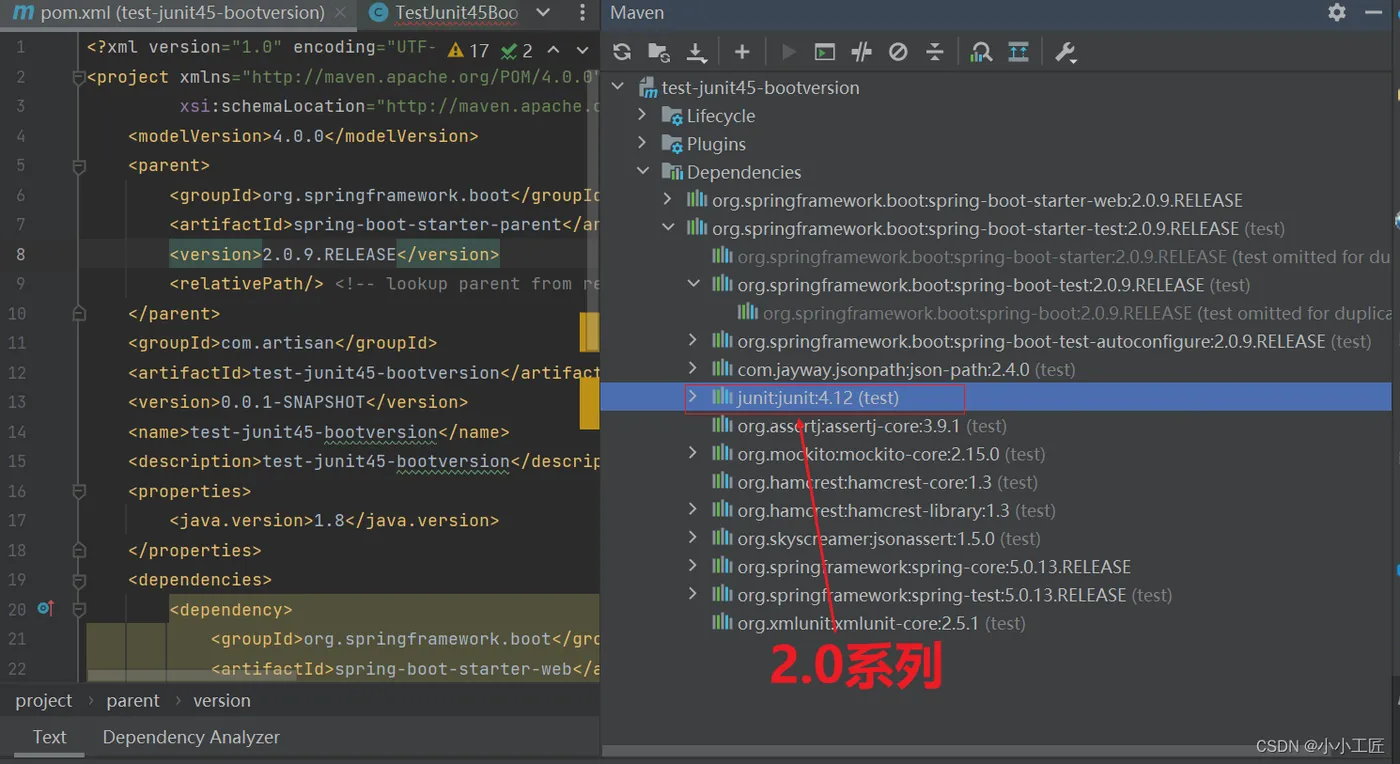
Task: Collapse test-junit45-bootversion root node
Action: [618, 87]
